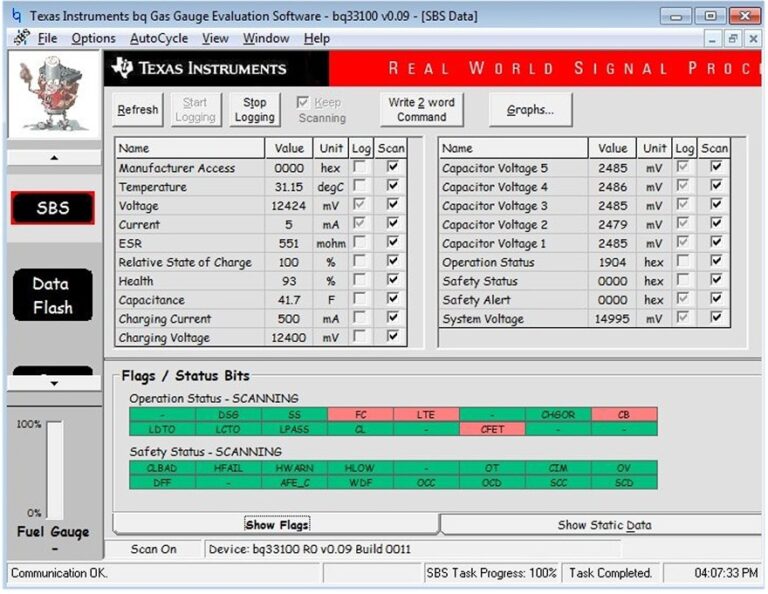Open the Options menu
This screenshot has width=768, height=594.
(x=94, y=38)
